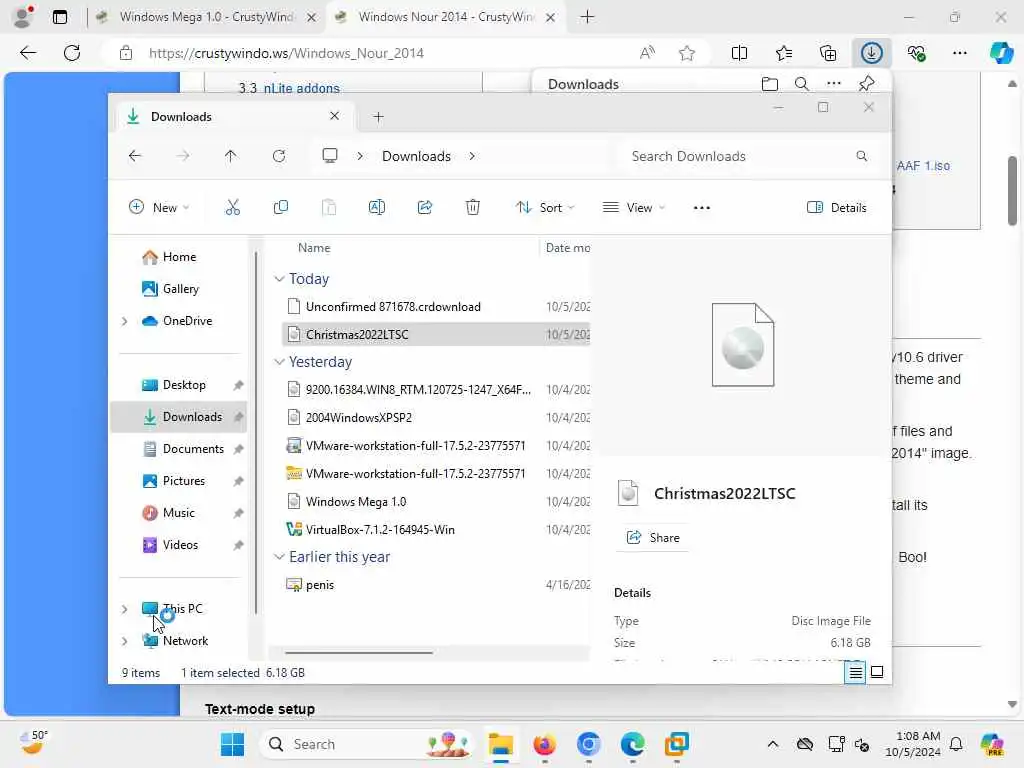Click the Edge Downloads toolbar icon
The width and height of the screenshot is (1024, 768).
pos(872,53)
